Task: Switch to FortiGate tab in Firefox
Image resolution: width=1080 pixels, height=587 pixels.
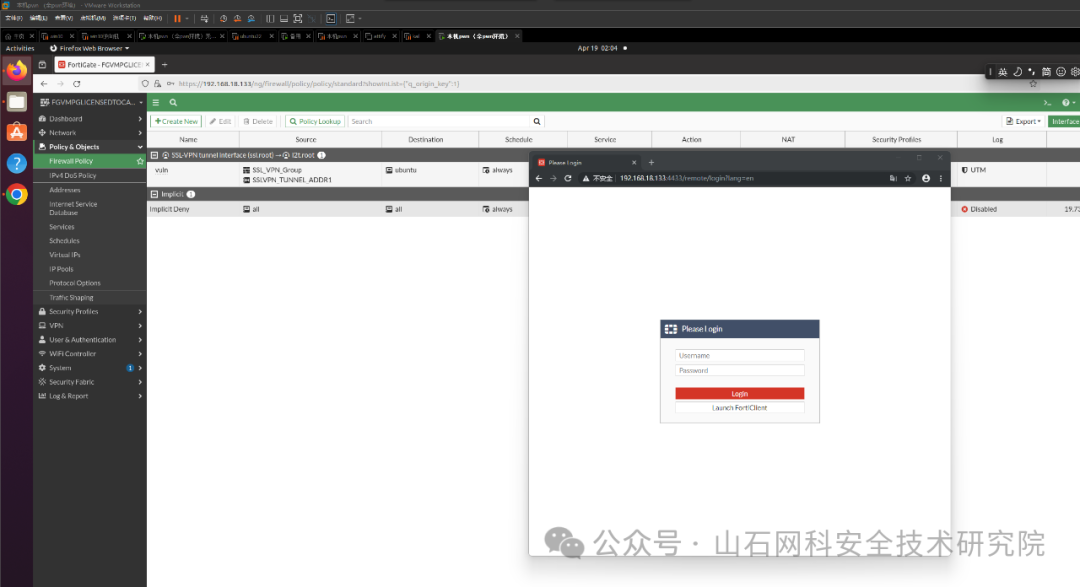Action: (x=103, y=65)
